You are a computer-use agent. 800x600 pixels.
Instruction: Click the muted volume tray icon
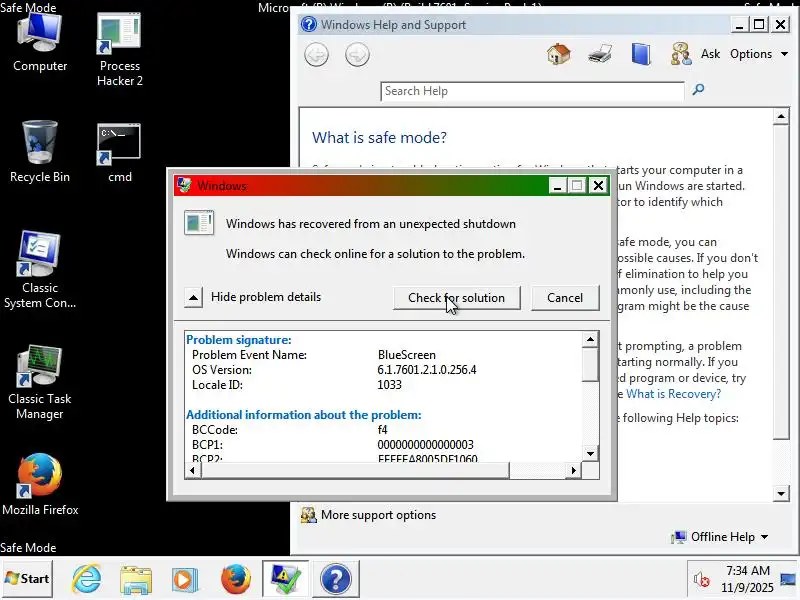(x=702, y=580)
